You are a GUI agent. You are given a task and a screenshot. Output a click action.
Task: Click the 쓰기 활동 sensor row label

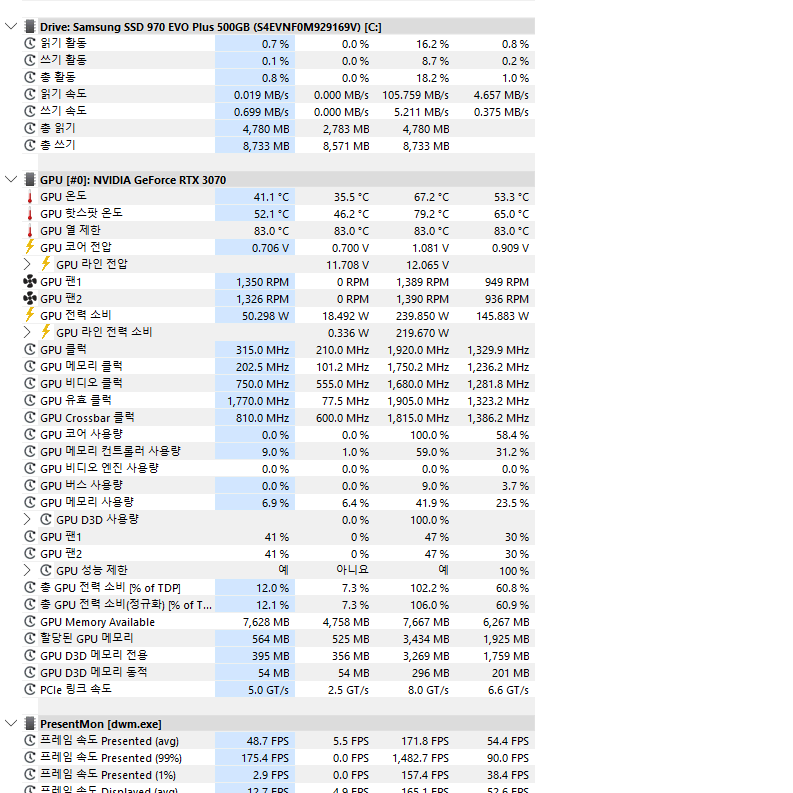63,60
